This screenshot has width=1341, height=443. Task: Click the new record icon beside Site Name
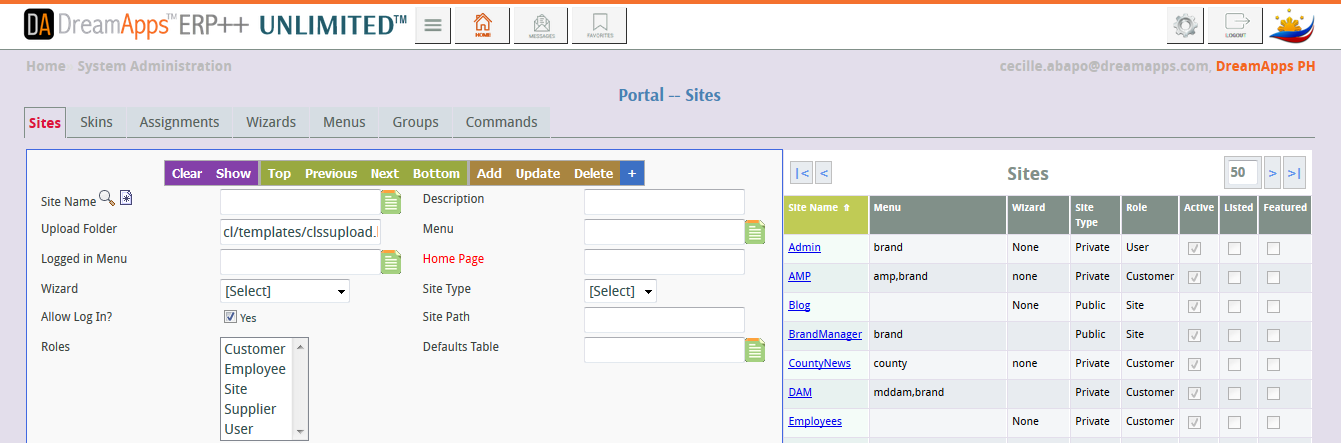126,199
